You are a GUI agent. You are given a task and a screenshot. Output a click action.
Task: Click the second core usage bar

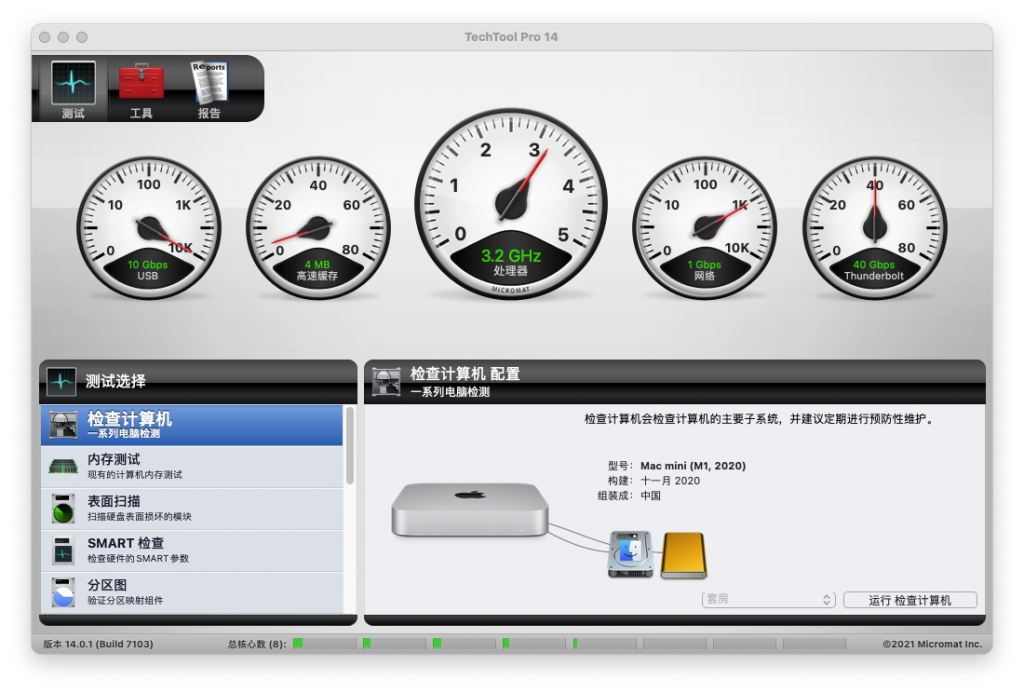pyautogui.click(x=394, y=643)
